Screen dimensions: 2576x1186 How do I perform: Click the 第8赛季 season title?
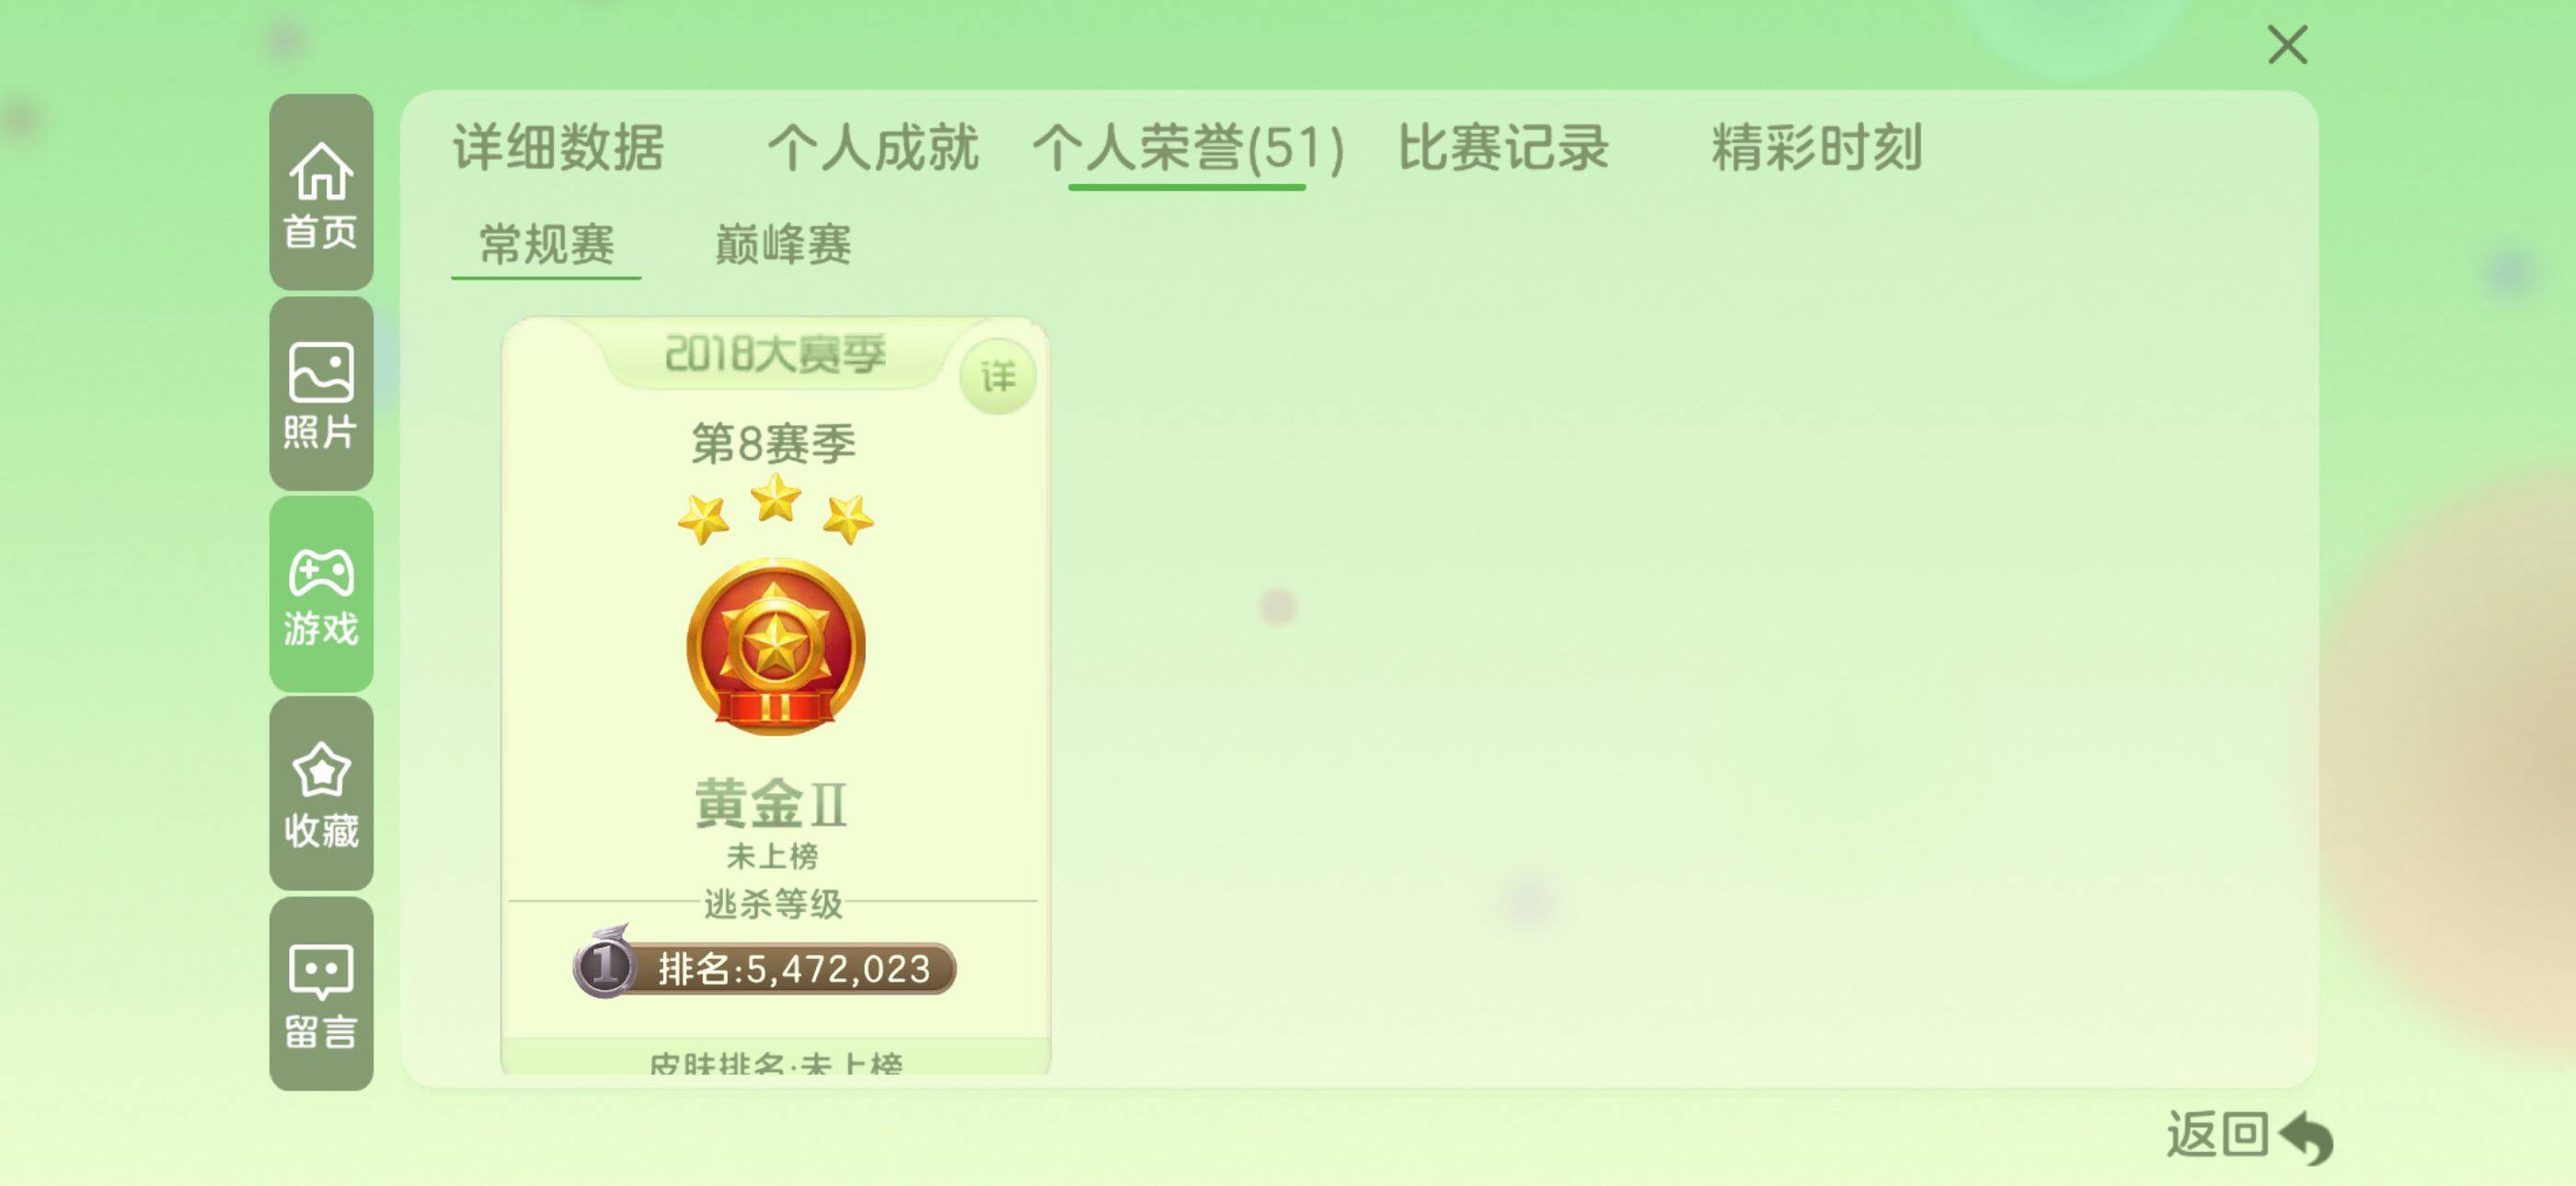pyautogui.click(x=773, y=443)
